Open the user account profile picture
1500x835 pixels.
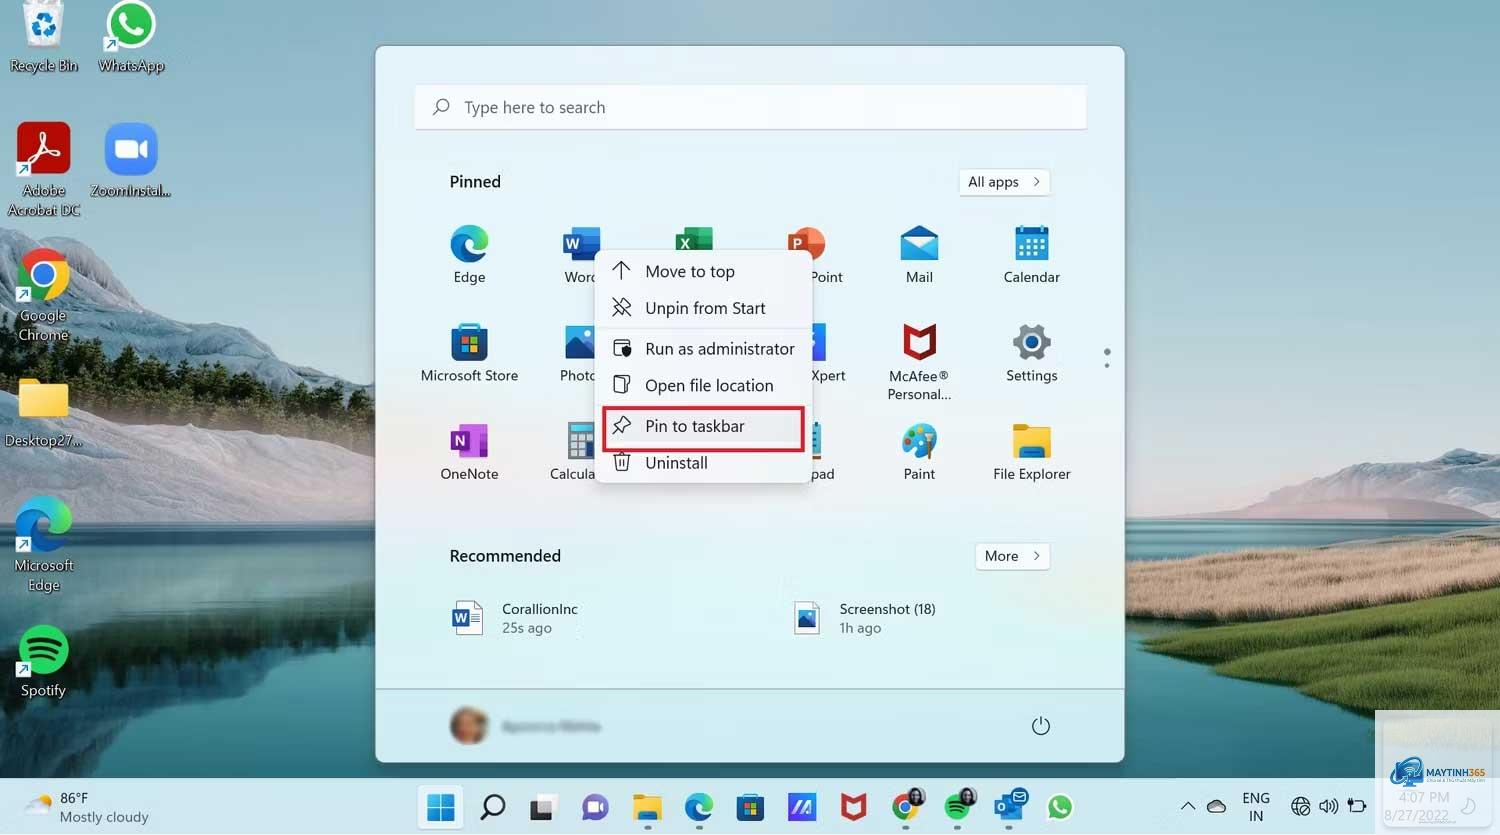pyautogui.click(x=468, y=726)
